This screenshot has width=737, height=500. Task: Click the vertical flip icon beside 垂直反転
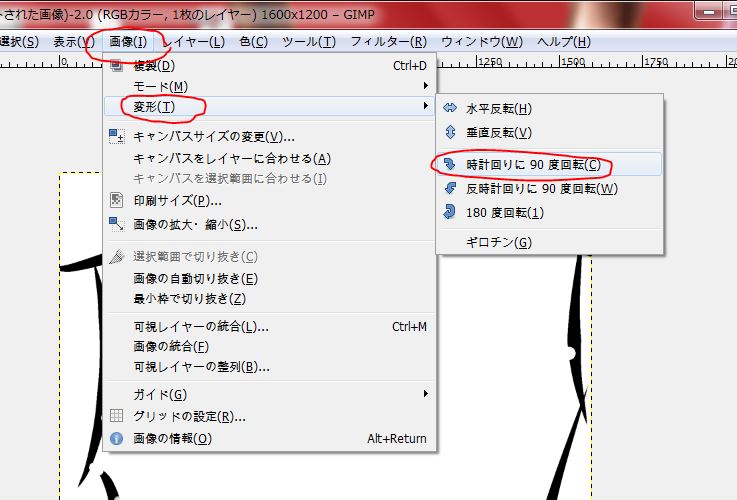tap(450, 132)
